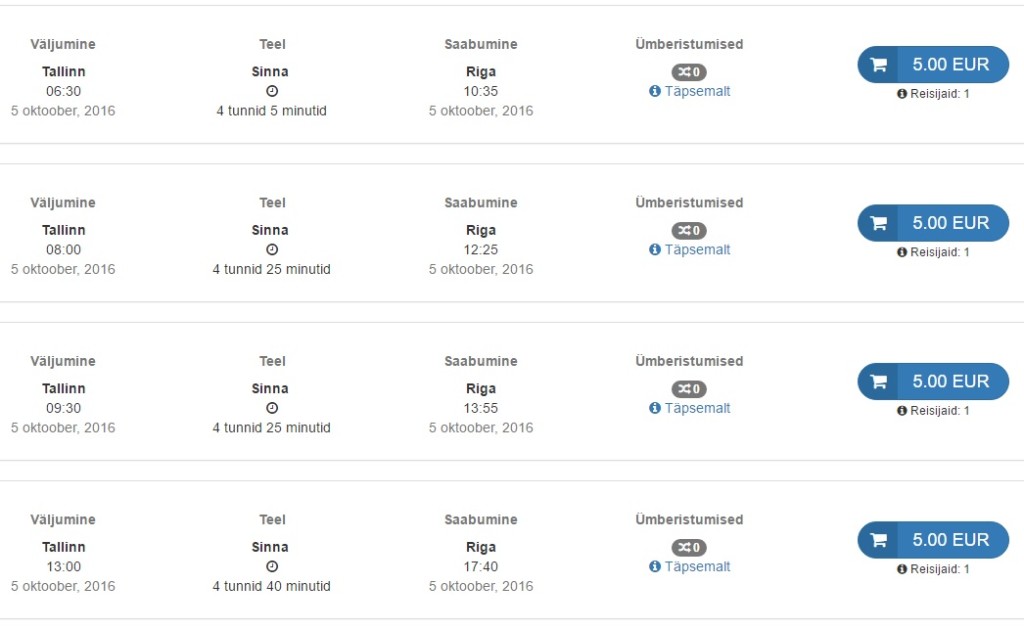Click clock icon for 4 tunnid 40 minutid
Image resolution: width=1024 pixels, height=629 pixels.
point(272,566)
